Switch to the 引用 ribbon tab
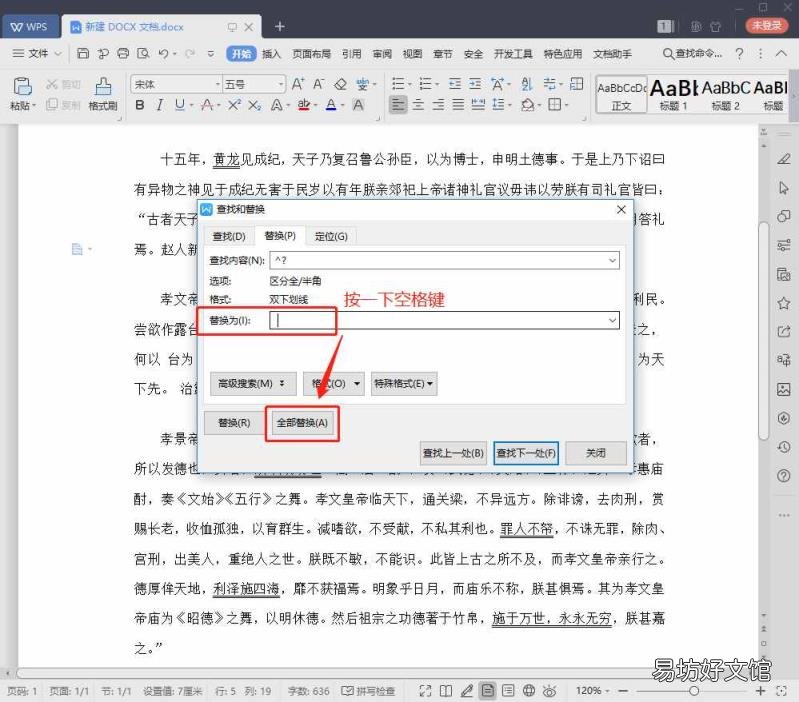This screenshot has height=702, width=799. pyautogui.click(x=352, y=53)
